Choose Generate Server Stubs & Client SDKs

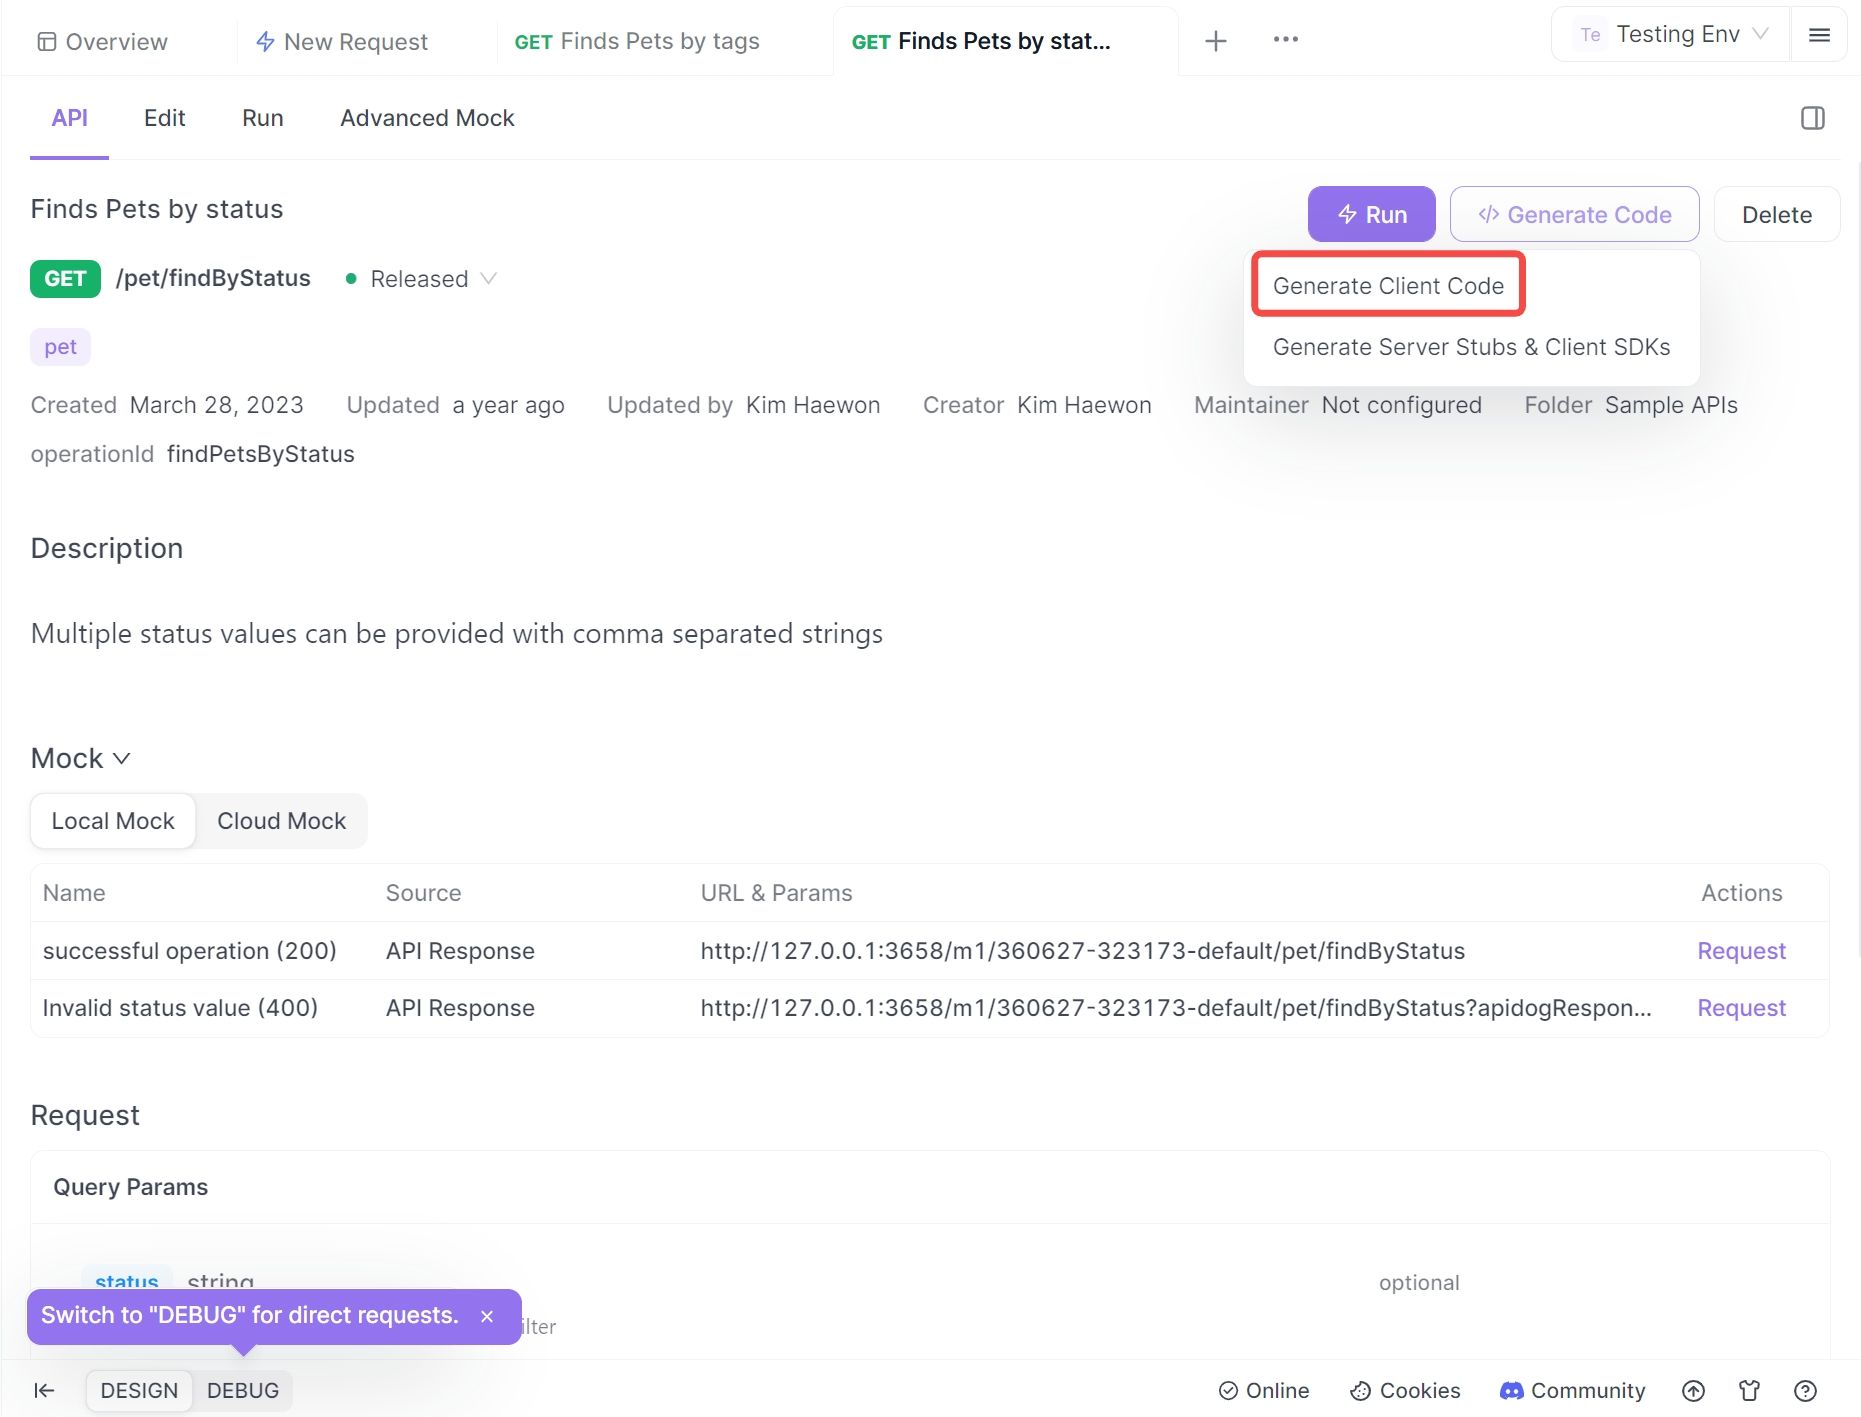(x=1471, y=347)
